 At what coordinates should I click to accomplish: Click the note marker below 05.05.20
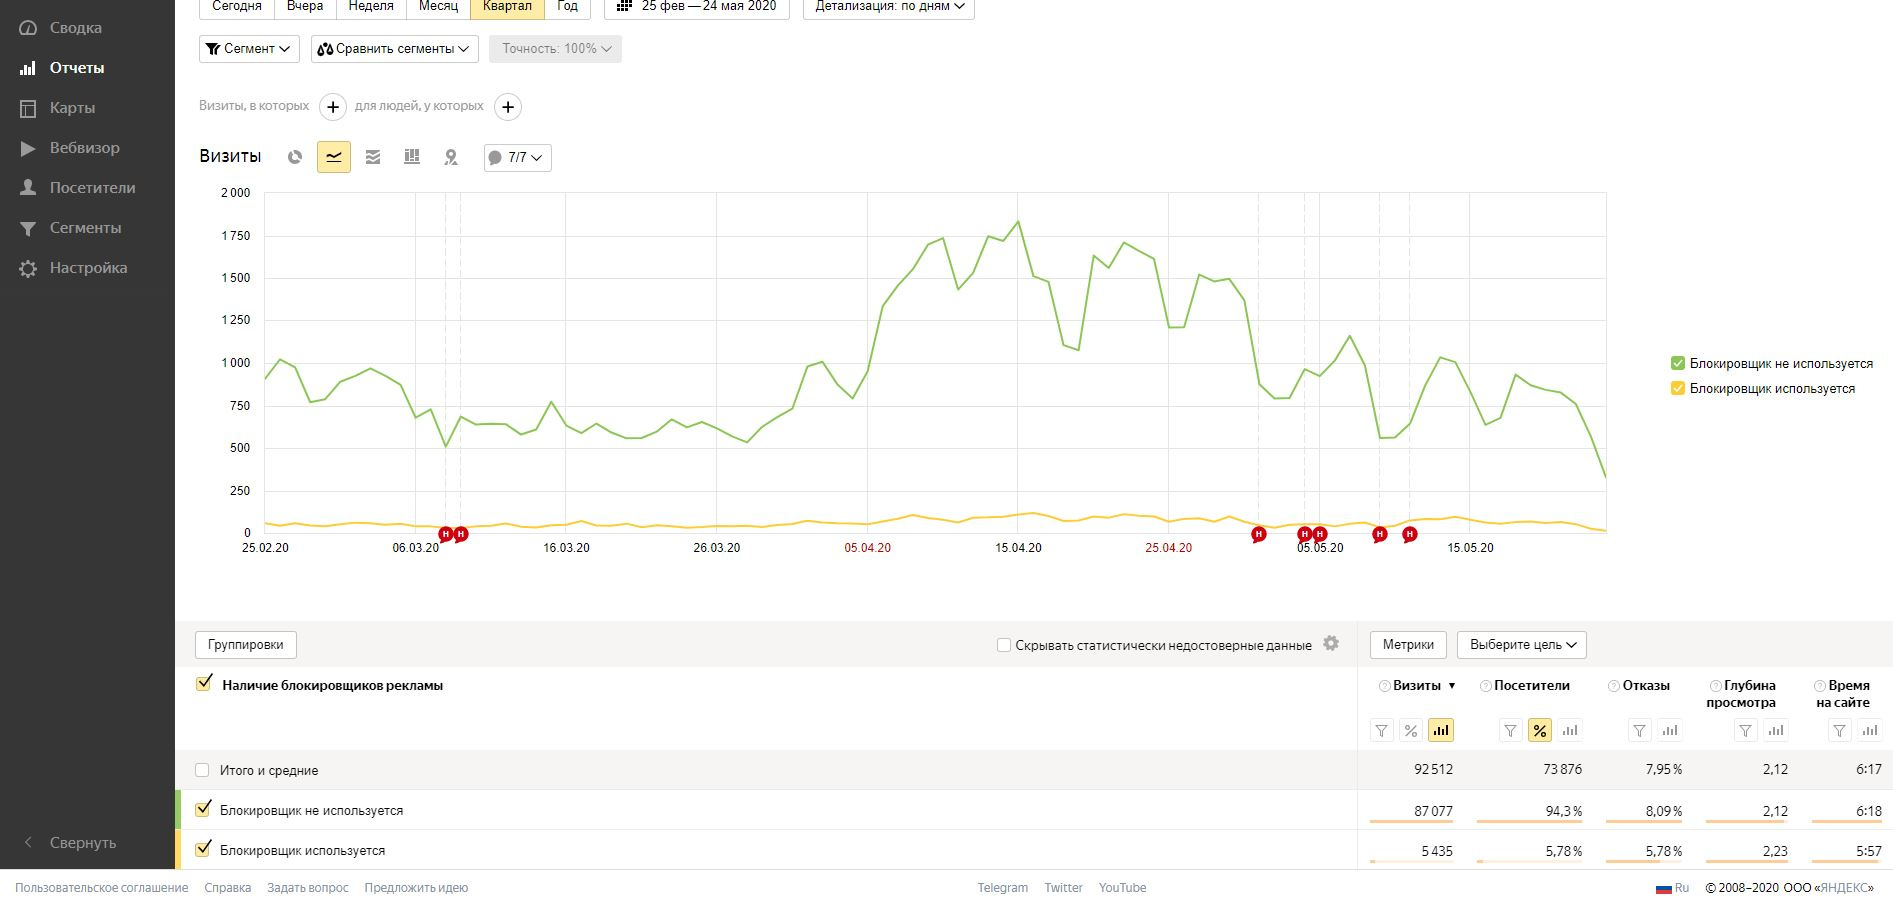tap(1320, 534)
